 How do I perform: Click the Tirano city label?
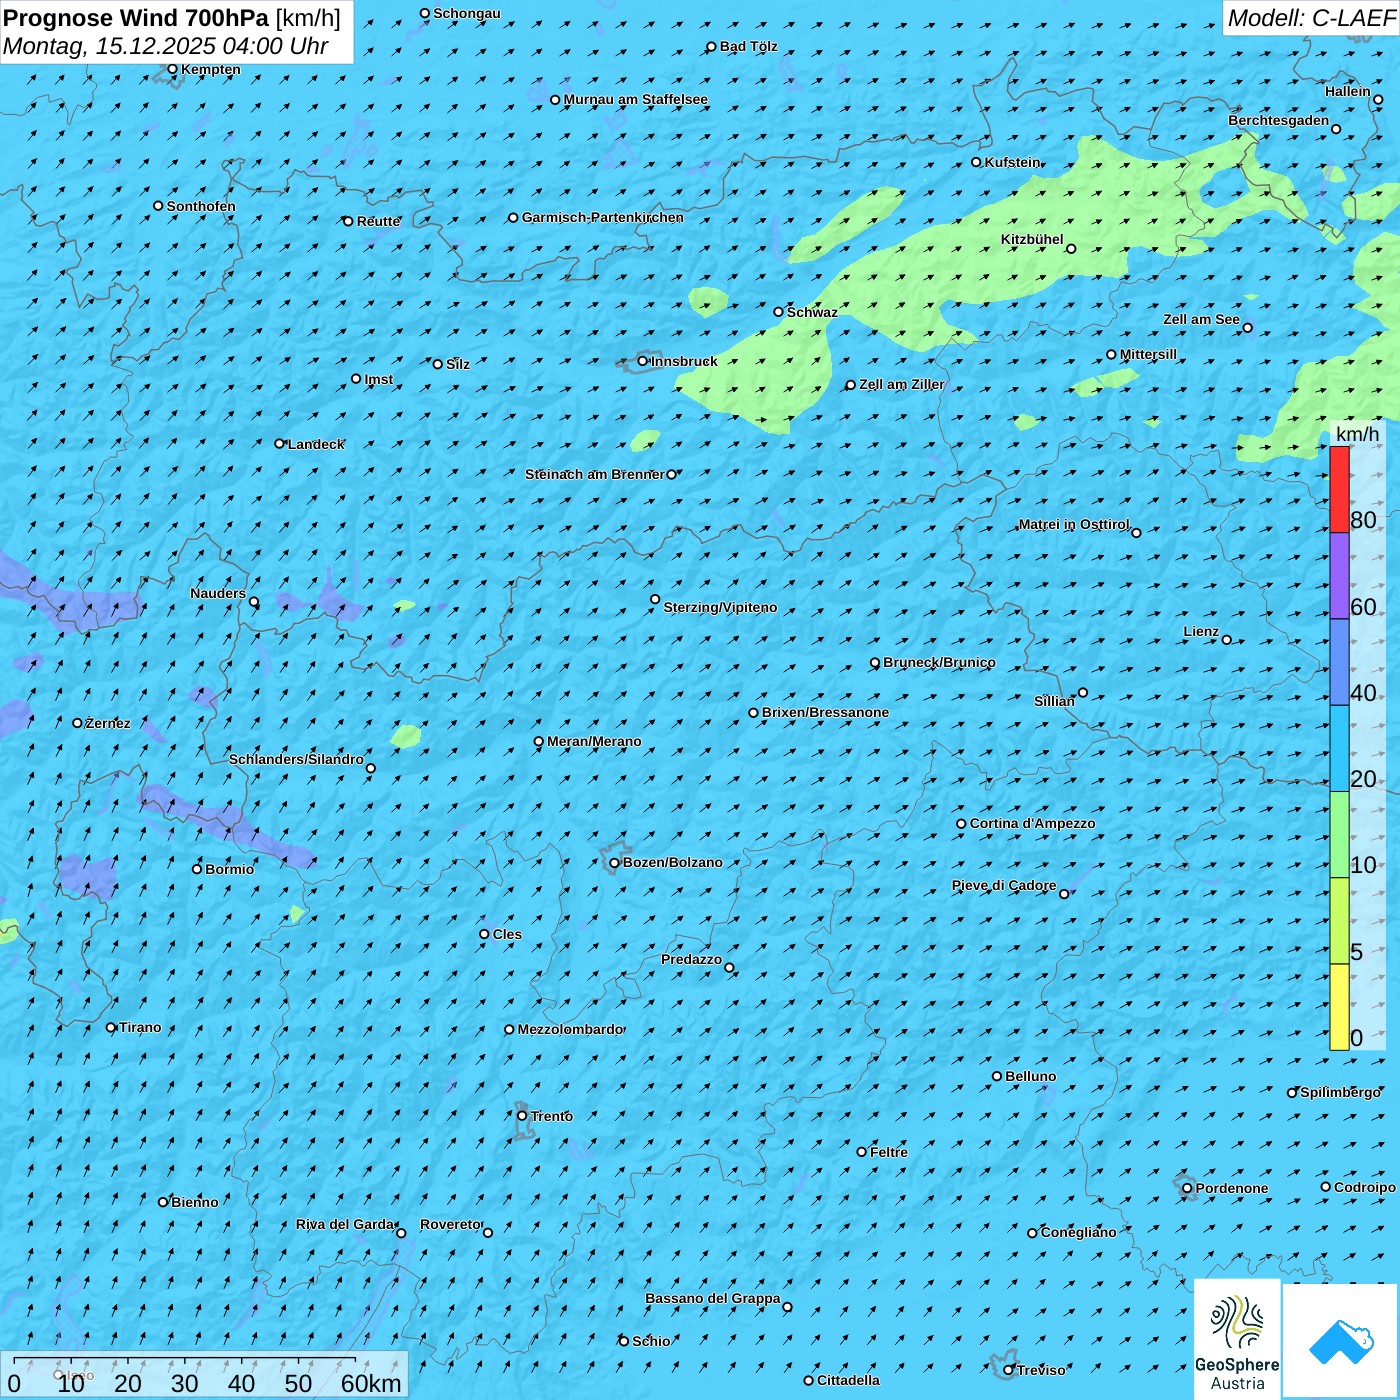pyautogui.click(x=140, y=1027)
